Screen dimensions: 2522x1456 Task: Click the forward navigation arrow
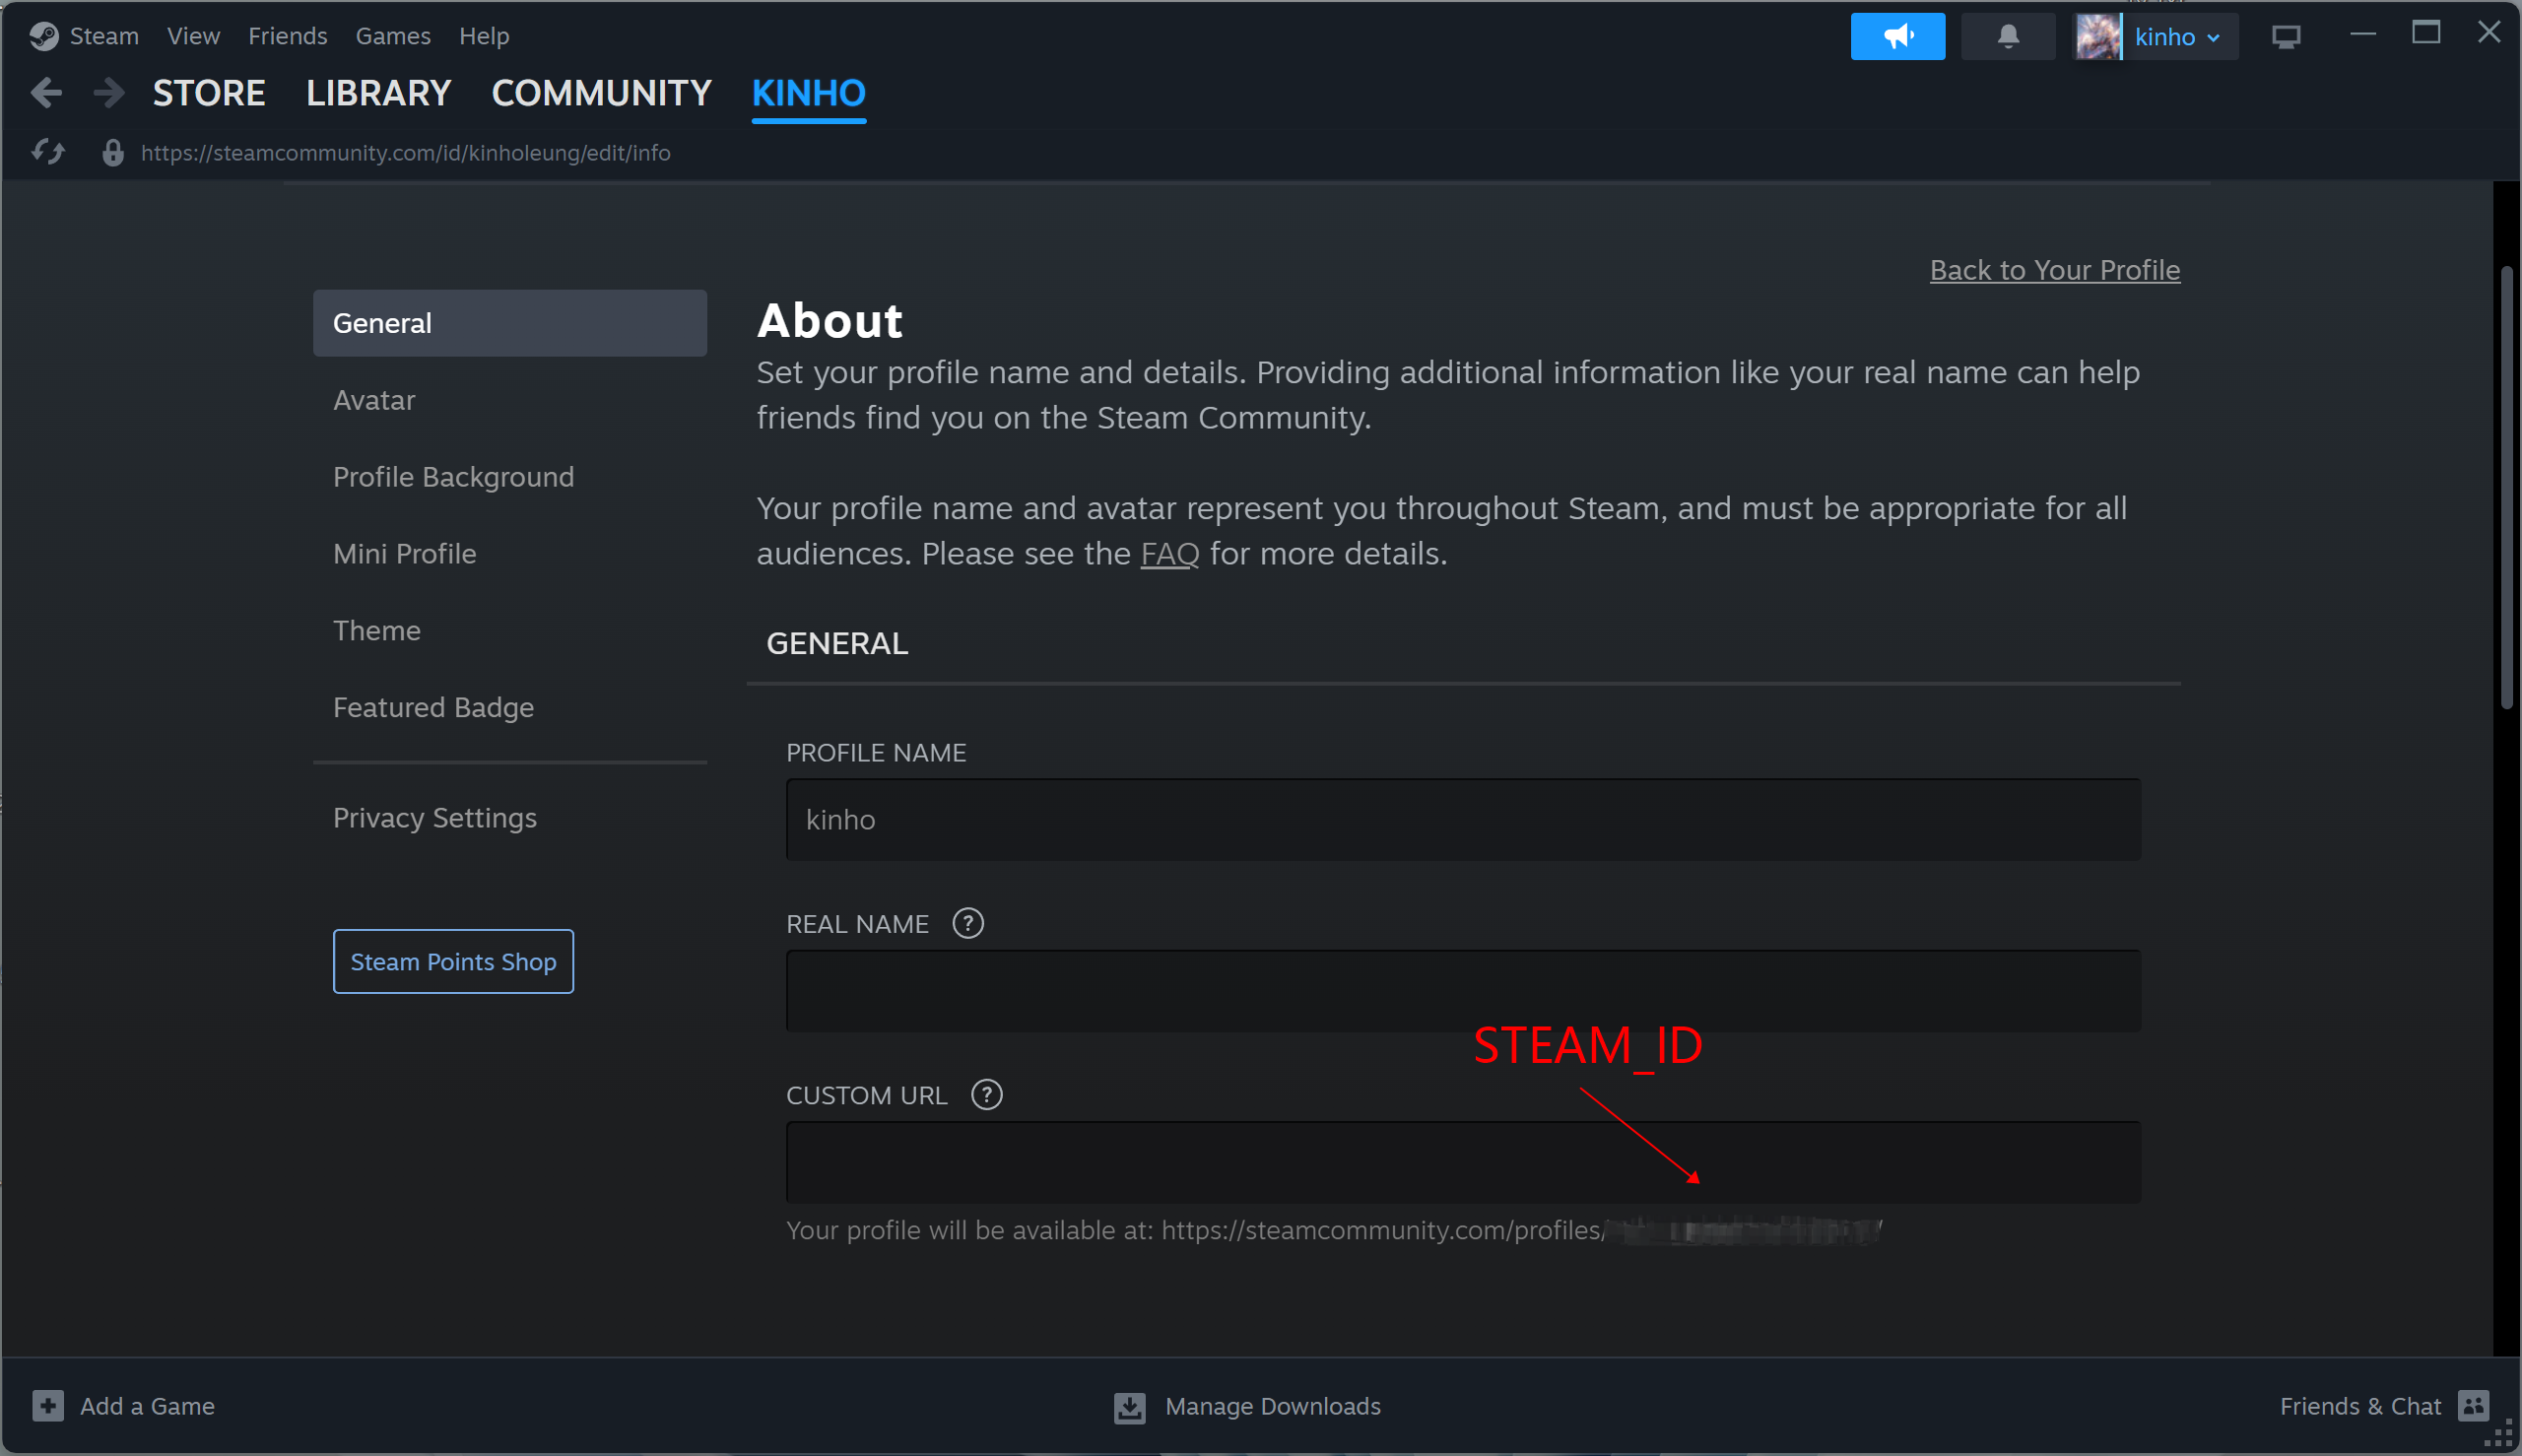click(108, 93)
